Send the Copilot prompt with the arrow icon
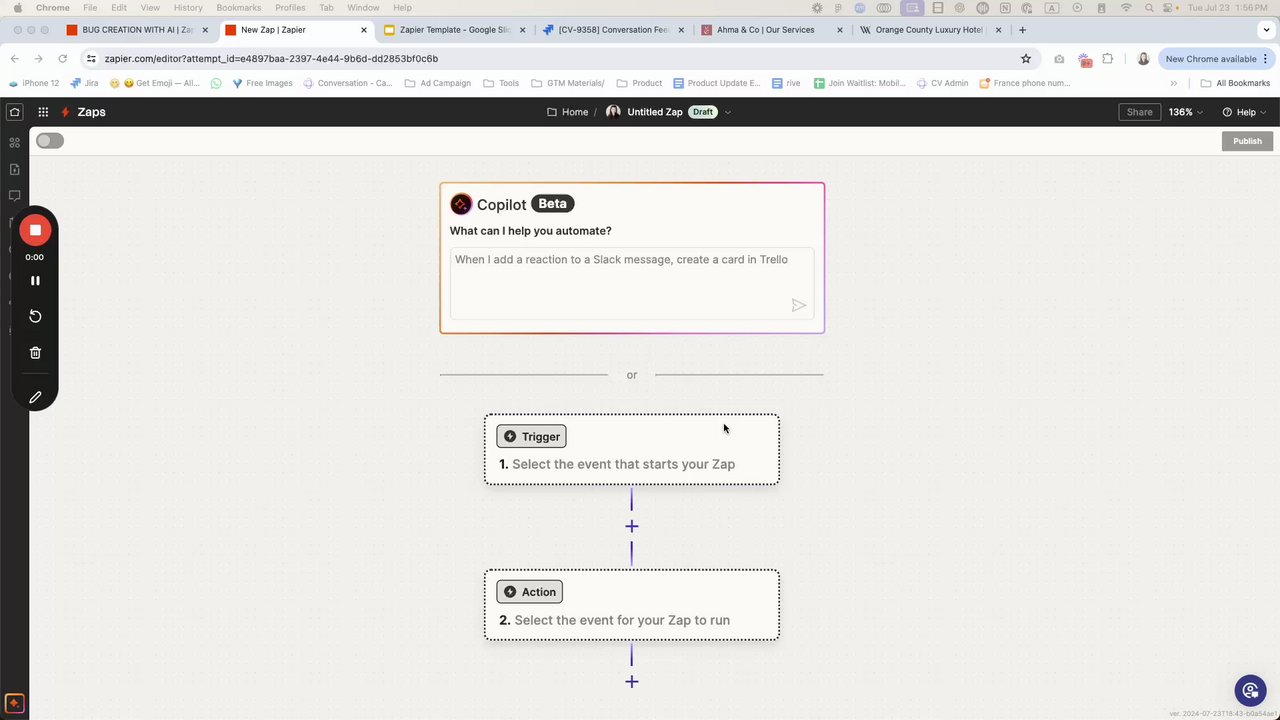1280x720 pixels. tap(799, 305)
